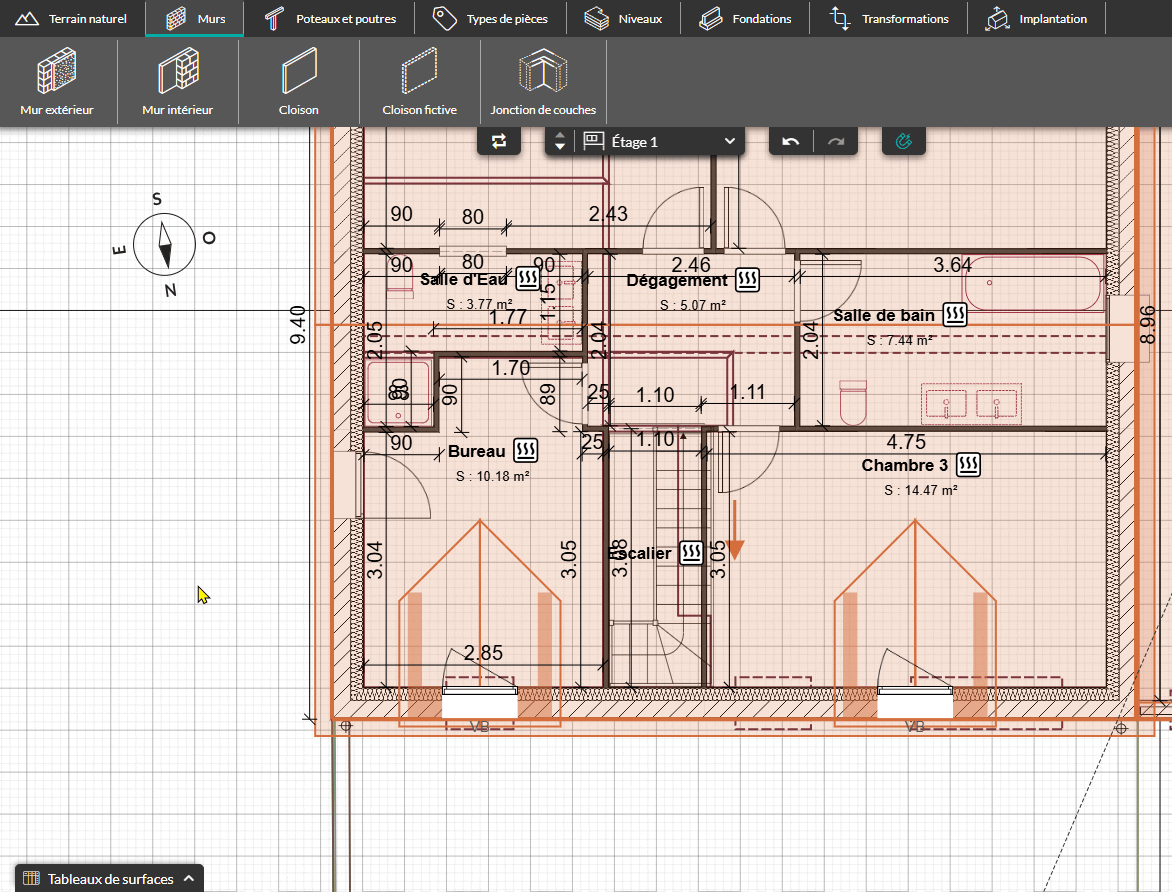This screenshot has height=892, width=1172.
Task: Click the S : 10.18 m² surface text
Action: pyautogui.click(x=493, y=476)
